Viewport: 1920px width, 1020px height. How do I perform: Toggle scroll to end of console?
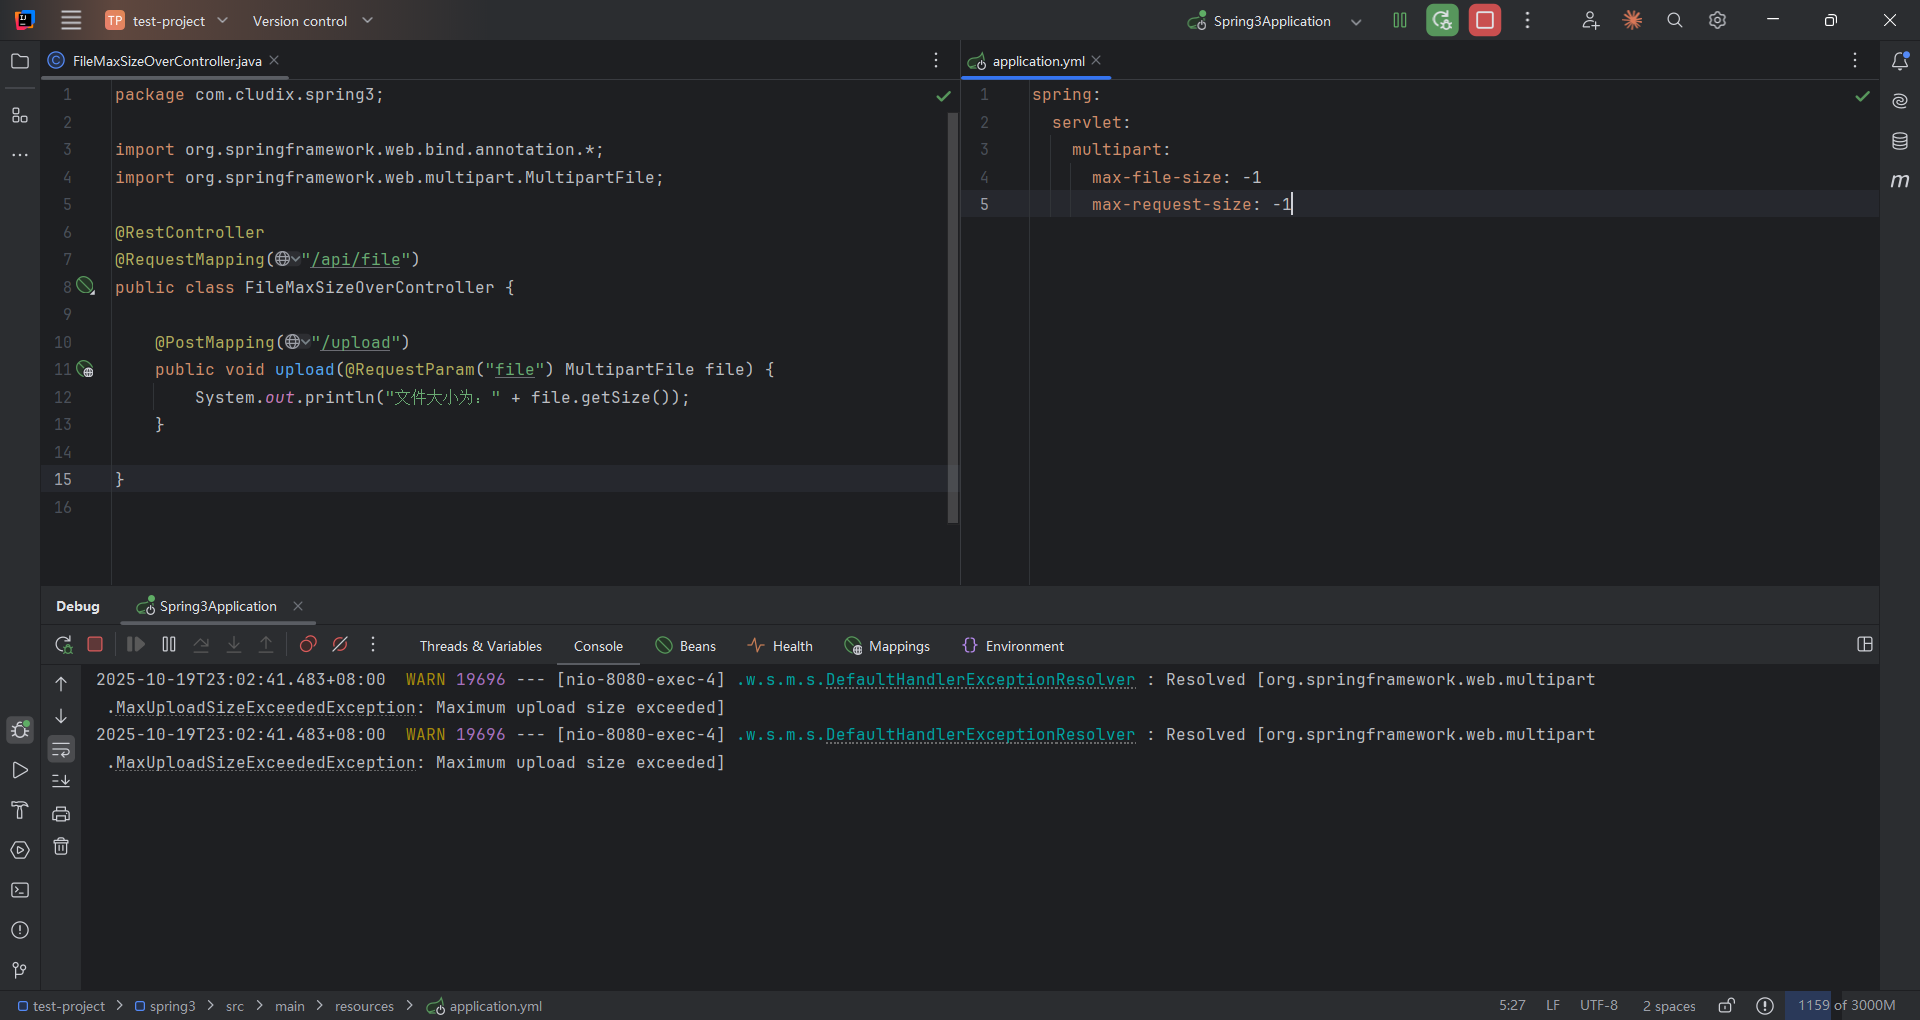pyautogui.click(x=61, y=781)
